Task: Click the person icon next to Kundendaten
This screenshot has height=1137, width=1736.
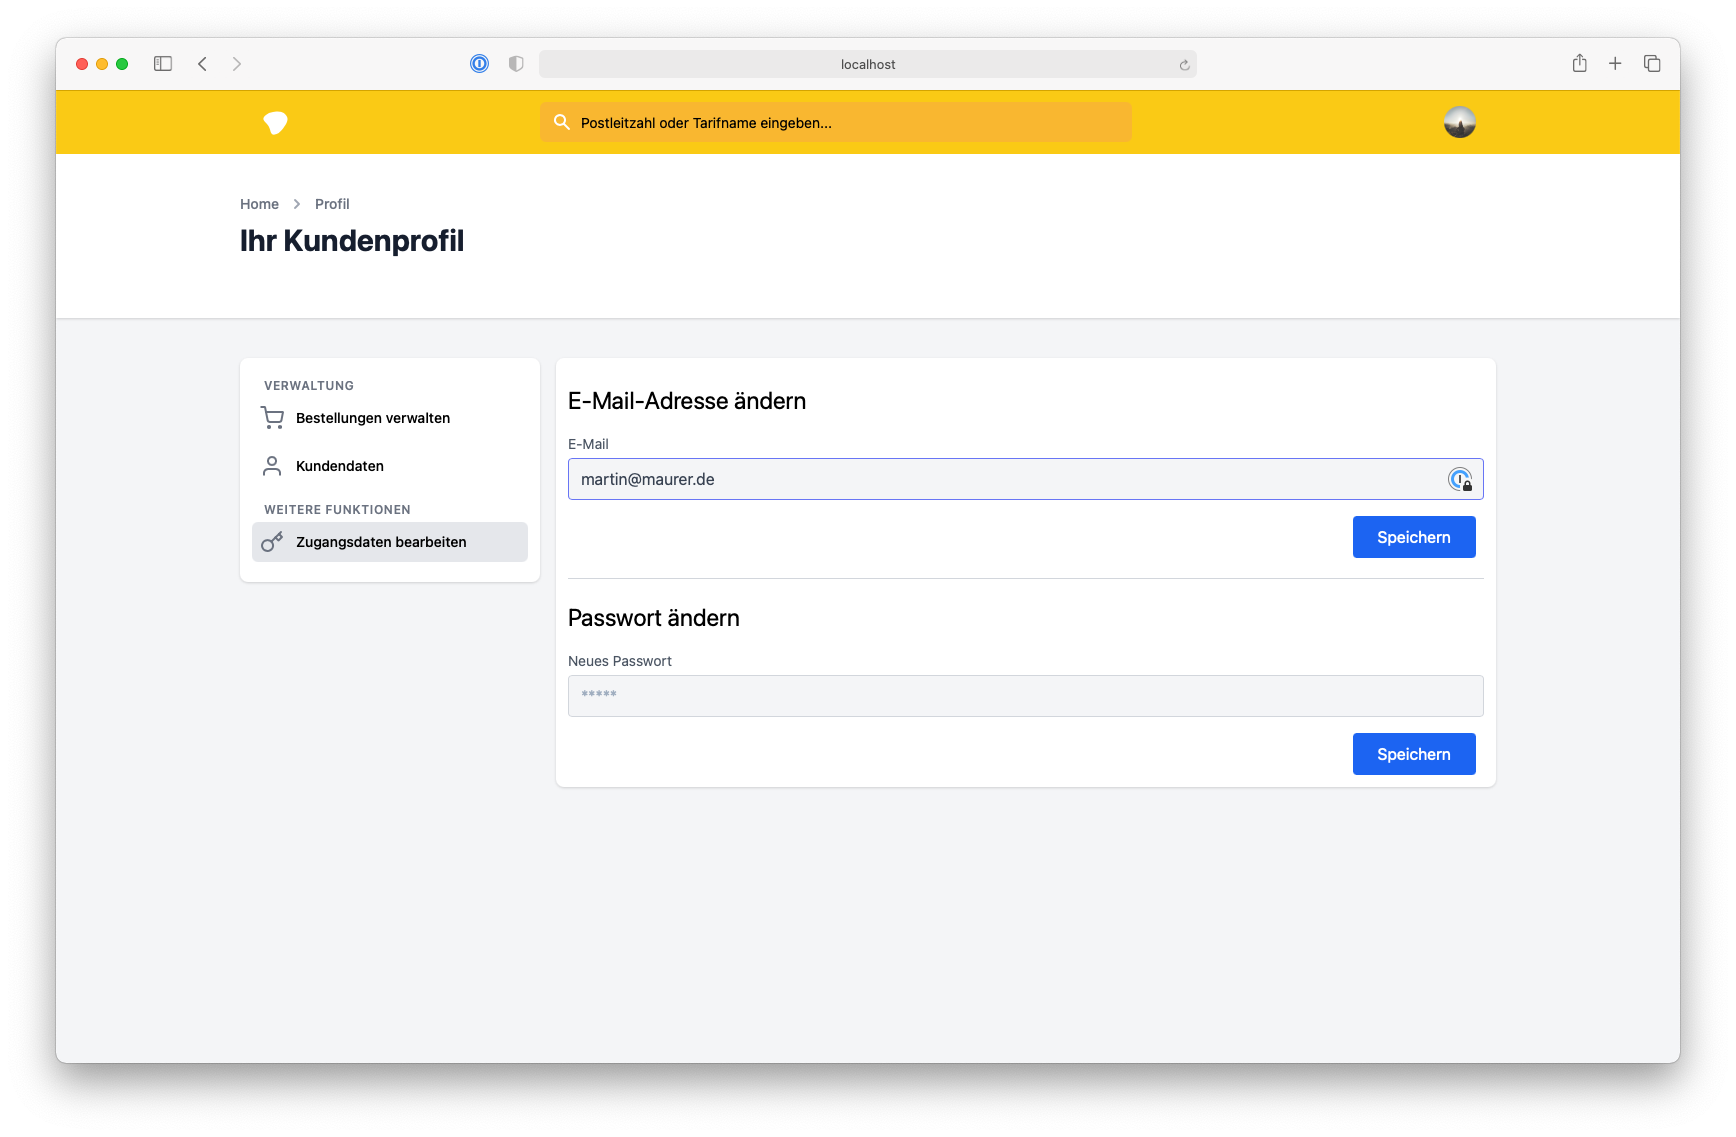Action: click(x=272, y=466)
